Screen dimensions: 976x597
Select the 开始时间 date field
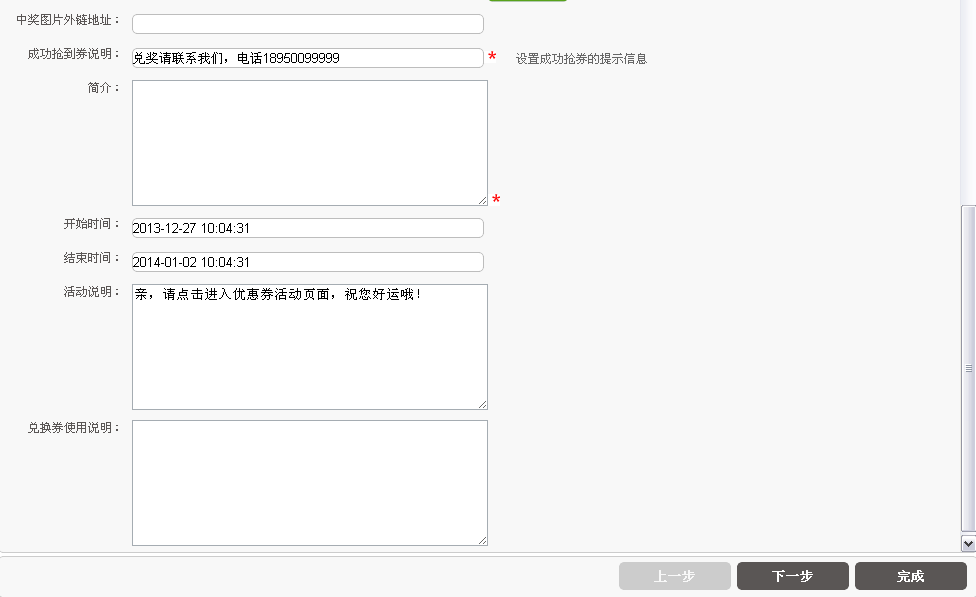click(307, 228)
